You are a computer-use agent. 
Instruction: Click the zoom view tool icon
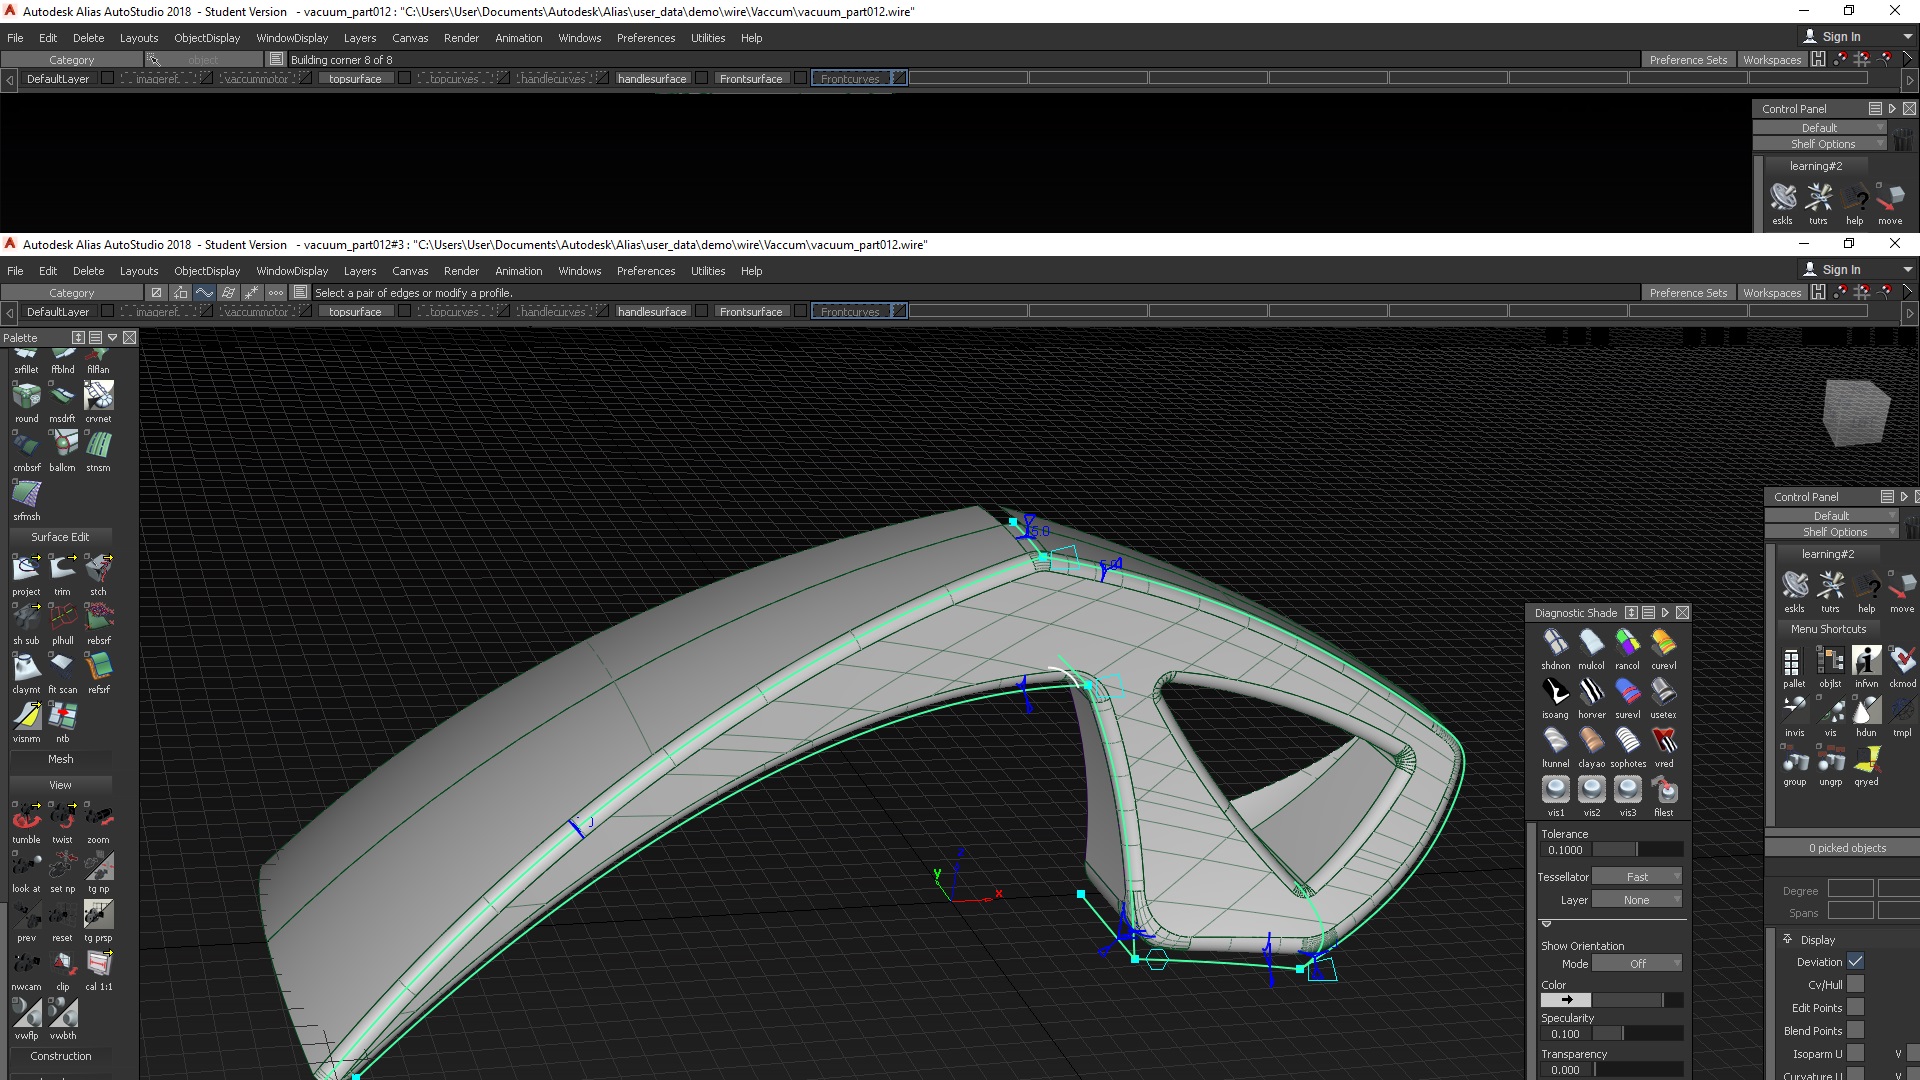(x=98, y=817)
